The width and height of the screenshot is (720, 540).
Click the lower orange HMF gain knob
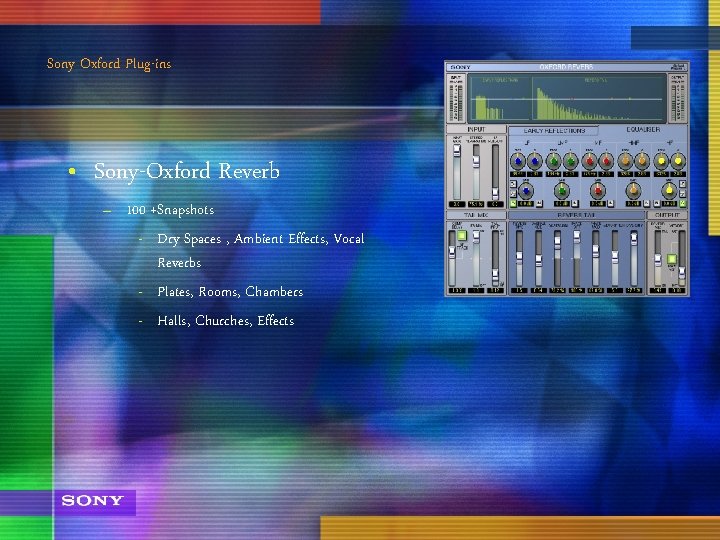[633, 191]
